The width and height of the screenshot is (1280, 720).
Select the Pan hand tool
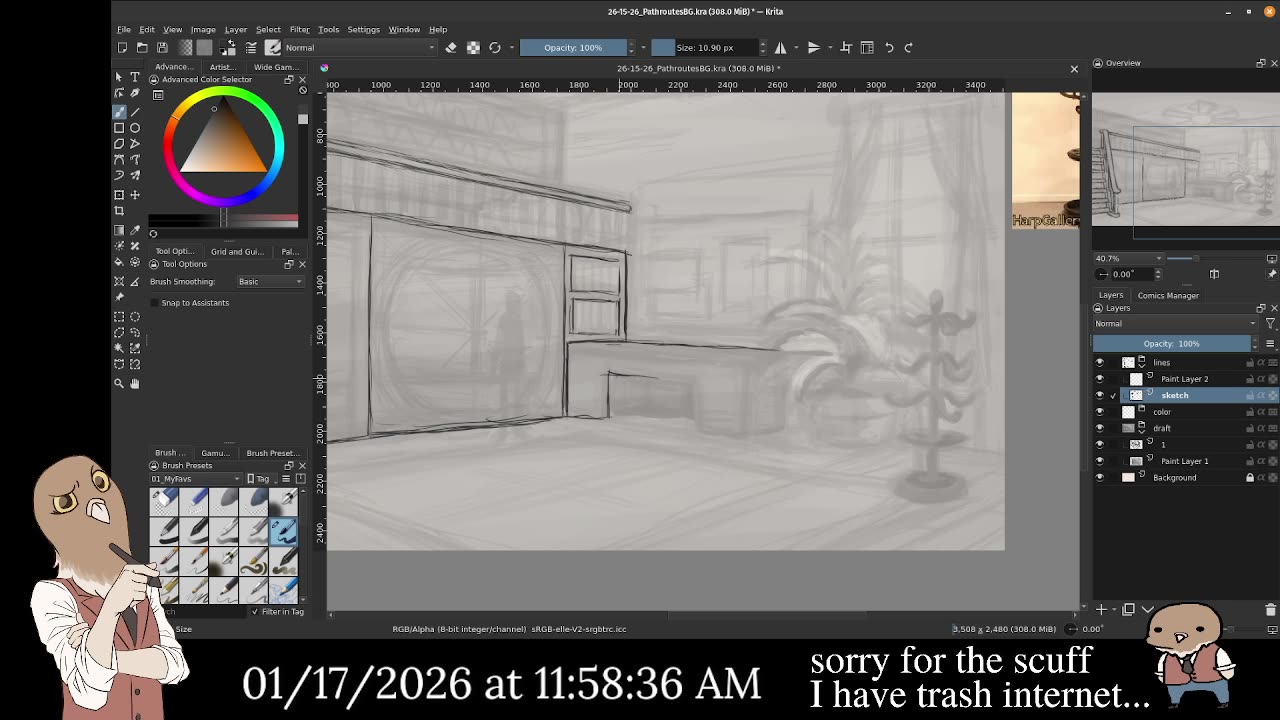pyautogui.click(x=135, y=383)
